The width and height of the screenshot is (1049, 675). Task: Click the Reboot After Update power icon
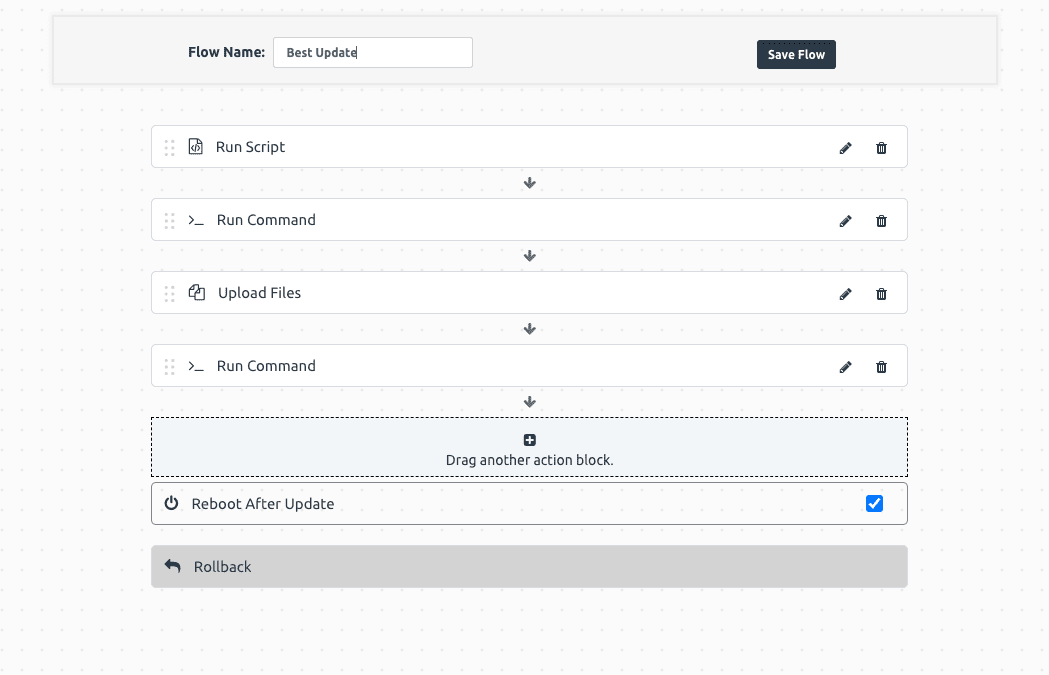[171, 503]
